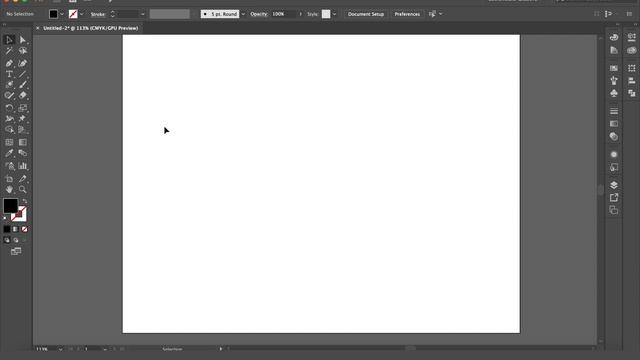Select the Mesh tool
640x360 pixels.
(9, 142)
